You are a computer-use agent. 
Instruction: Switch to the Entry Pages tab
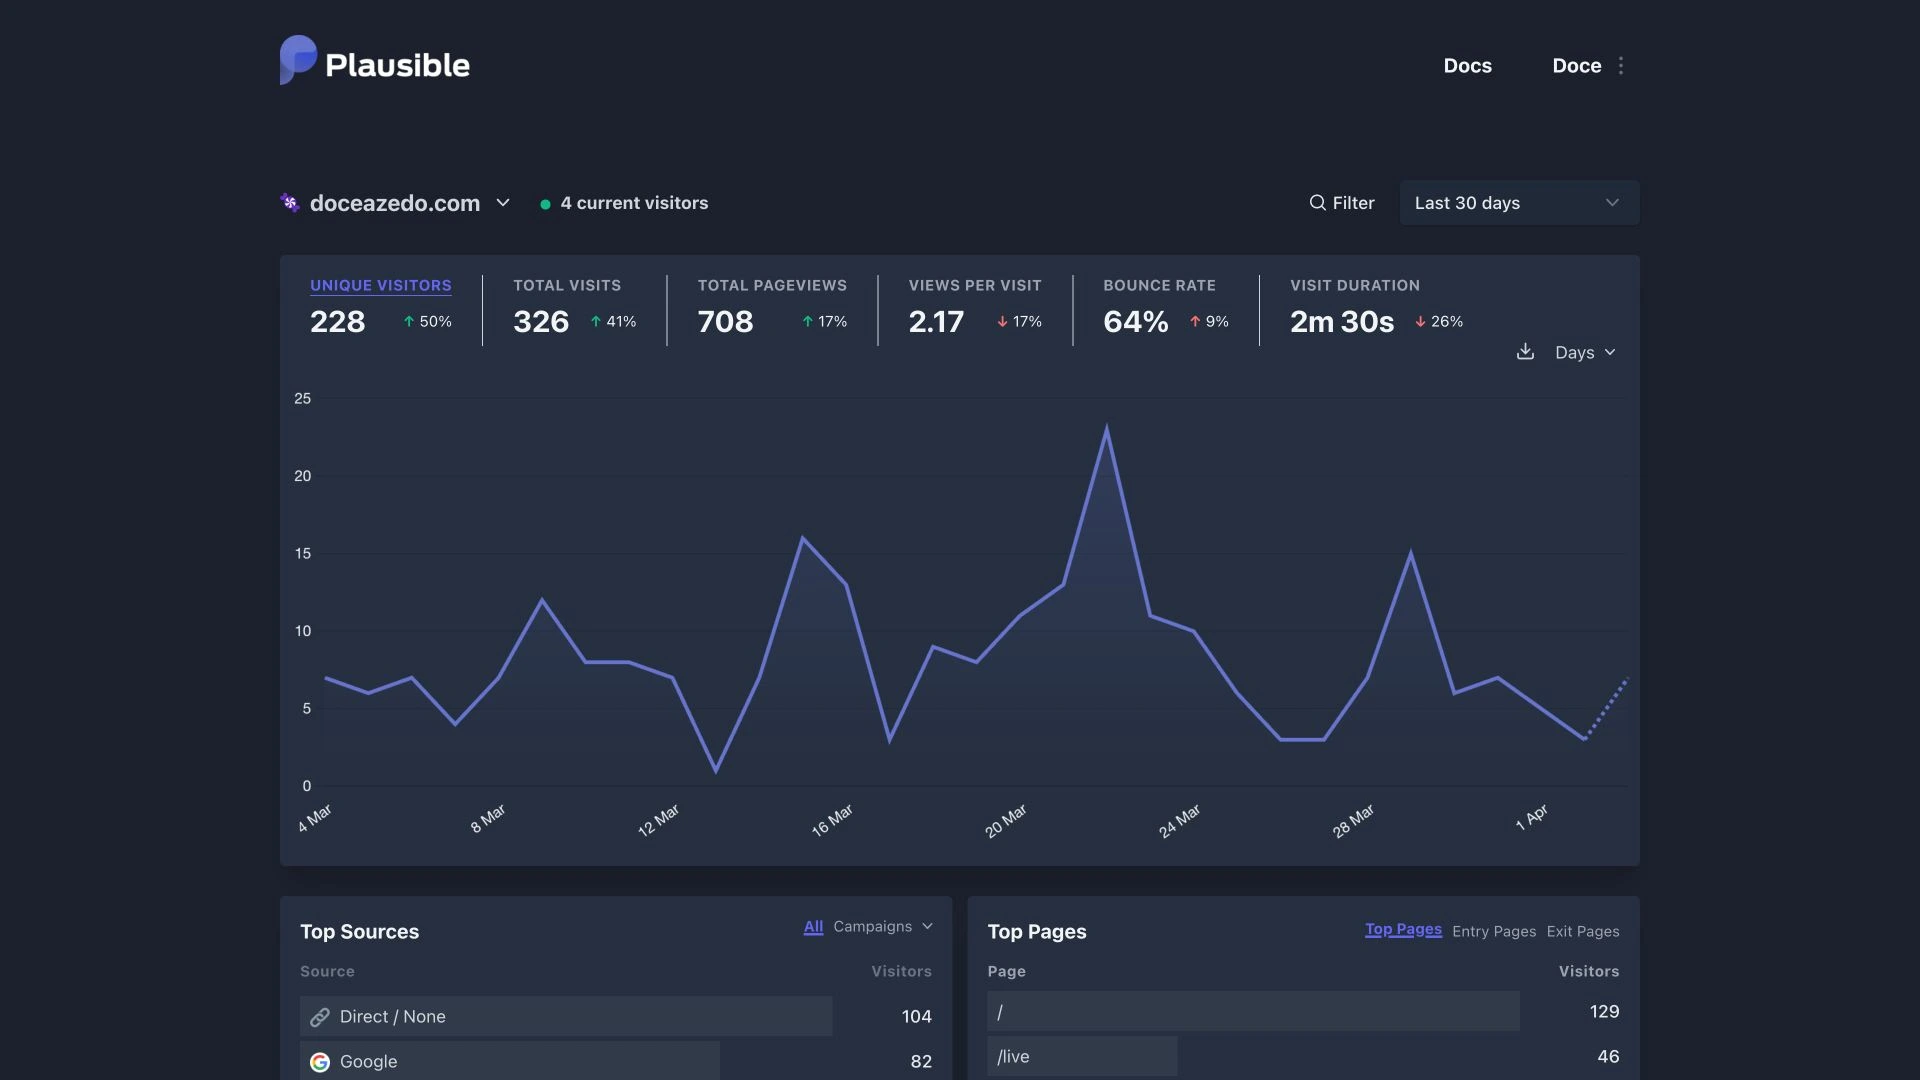point(1493,931)
